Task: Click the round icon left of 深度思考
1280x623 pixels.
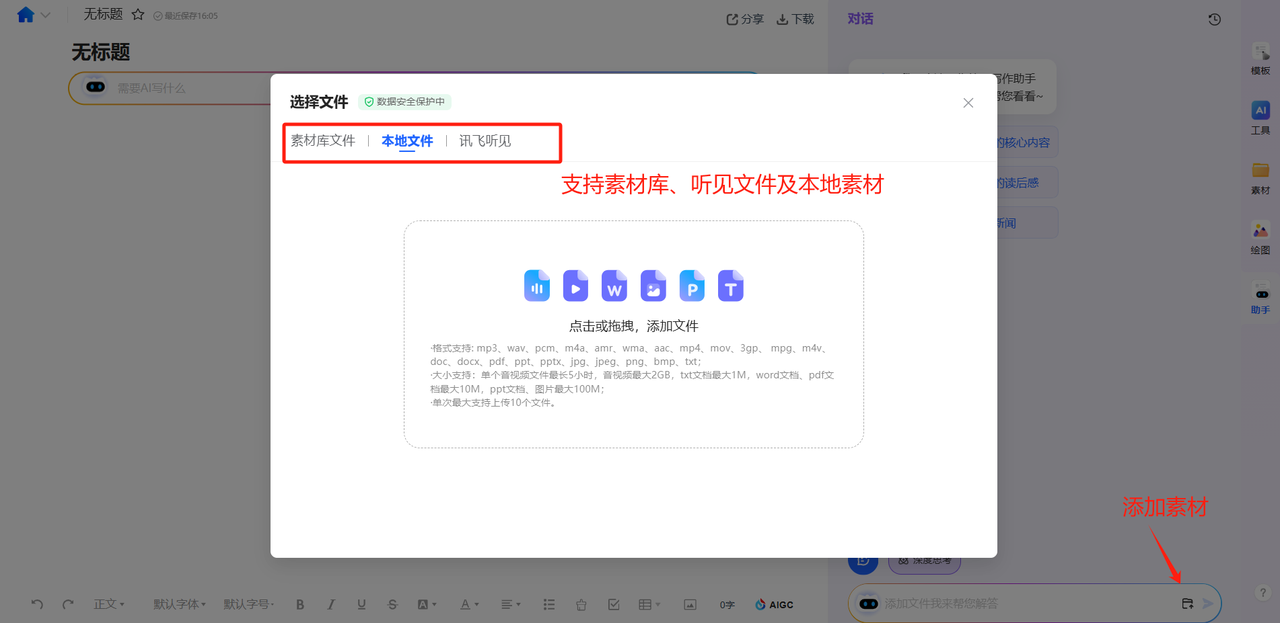Action: point(863,560)
